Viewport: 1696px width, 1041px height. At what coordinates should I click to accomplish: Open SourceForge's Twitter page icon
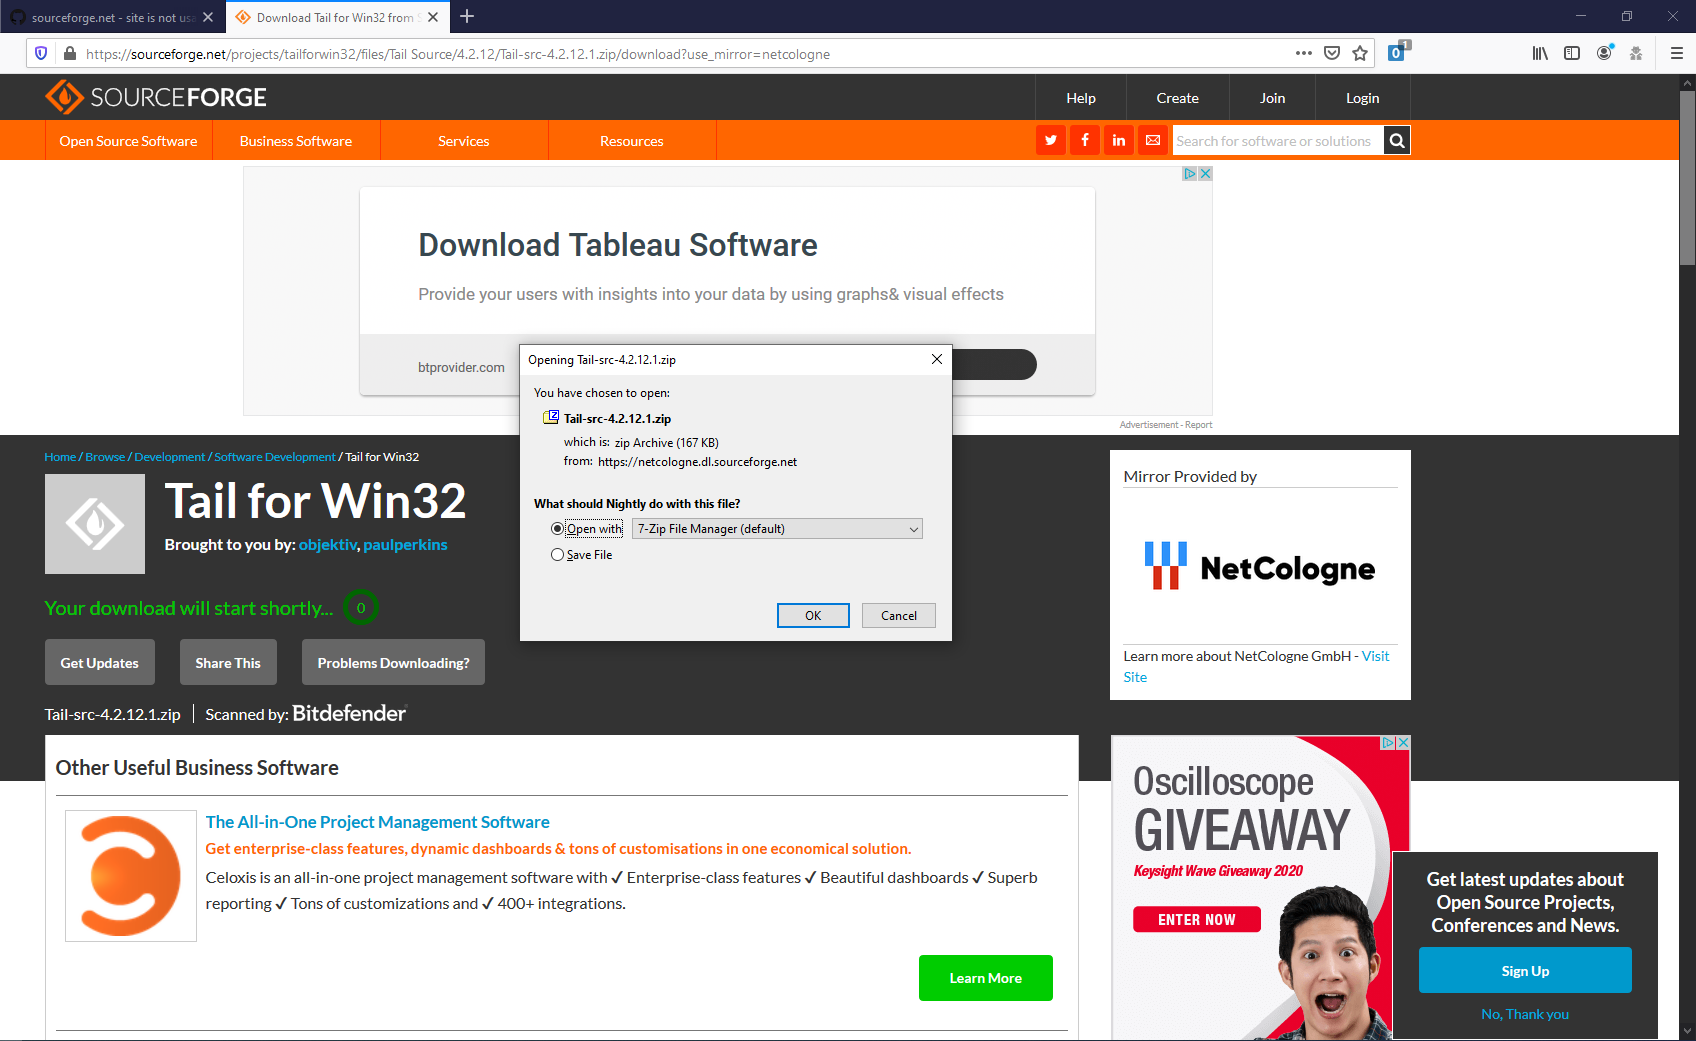(1050, 140)
